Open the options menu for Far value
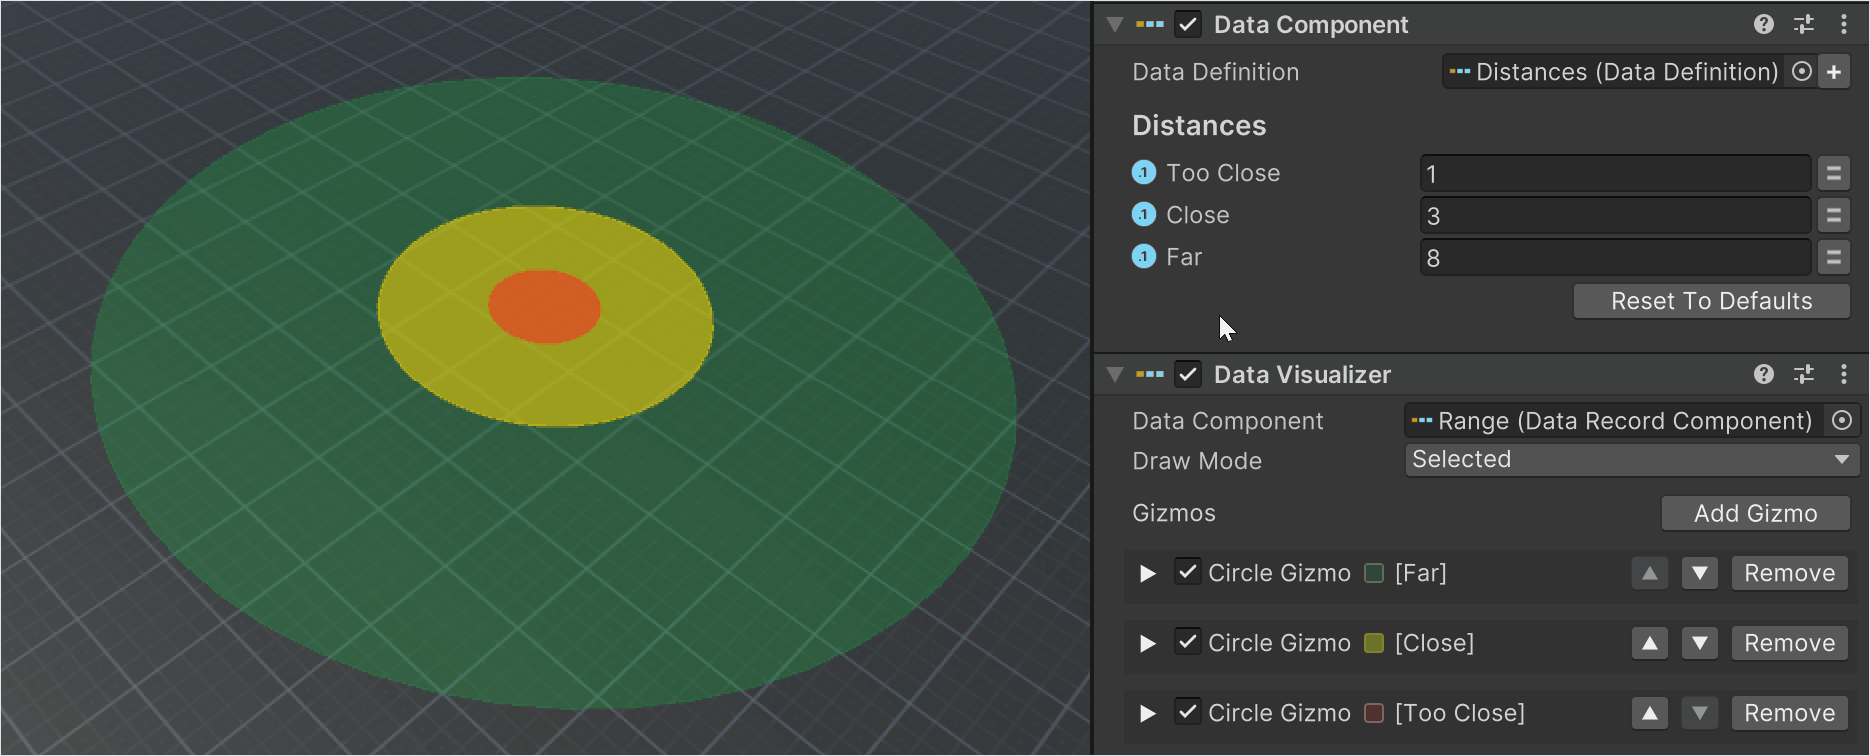The width and height of the screenshot is (1870, 756). (1833, 257)
